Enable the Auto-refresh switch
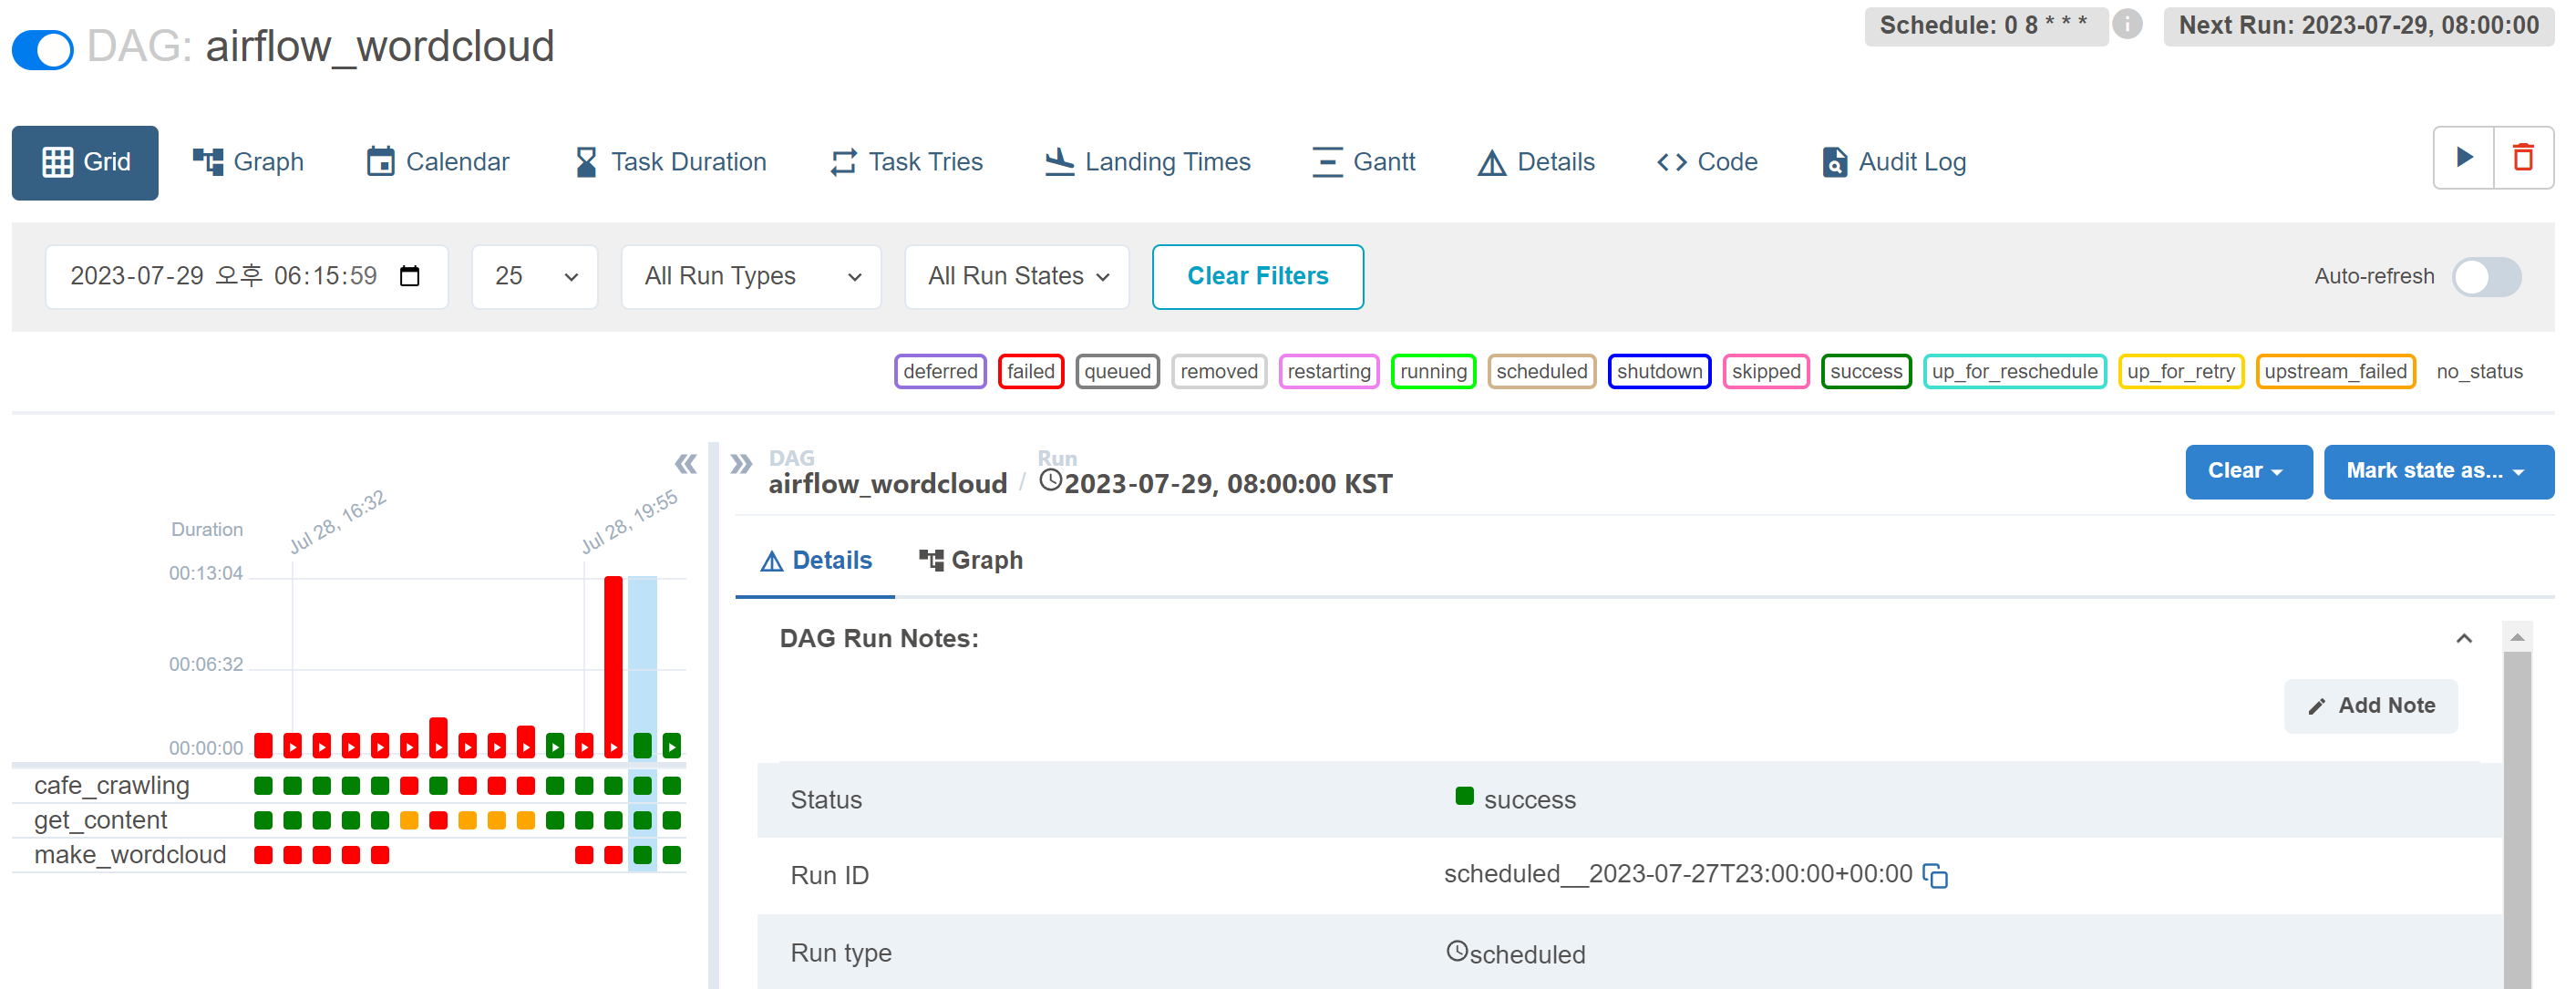 tap(2486, 277)
